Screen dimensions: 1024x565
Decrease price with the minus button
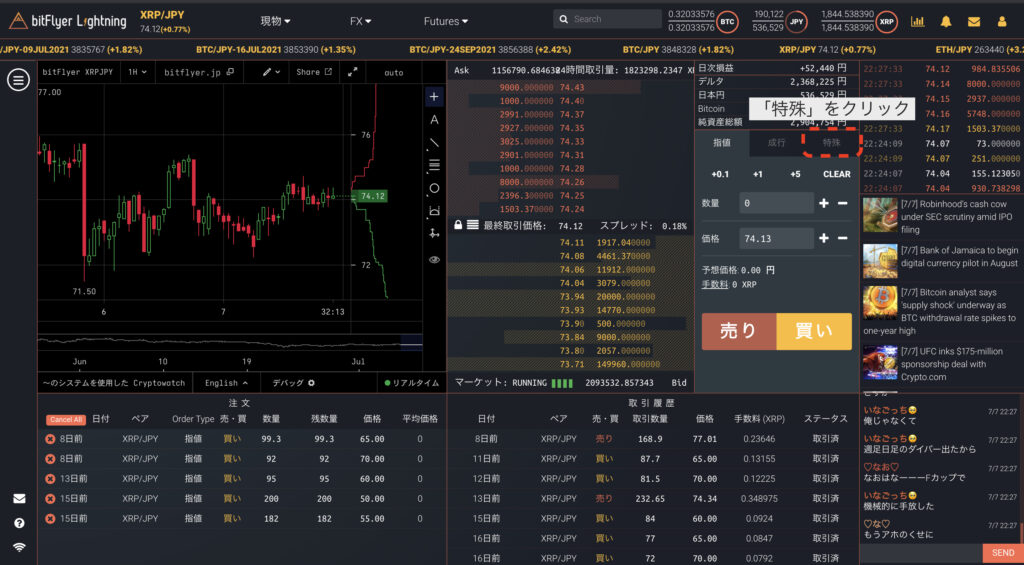[x=842, y=238]
